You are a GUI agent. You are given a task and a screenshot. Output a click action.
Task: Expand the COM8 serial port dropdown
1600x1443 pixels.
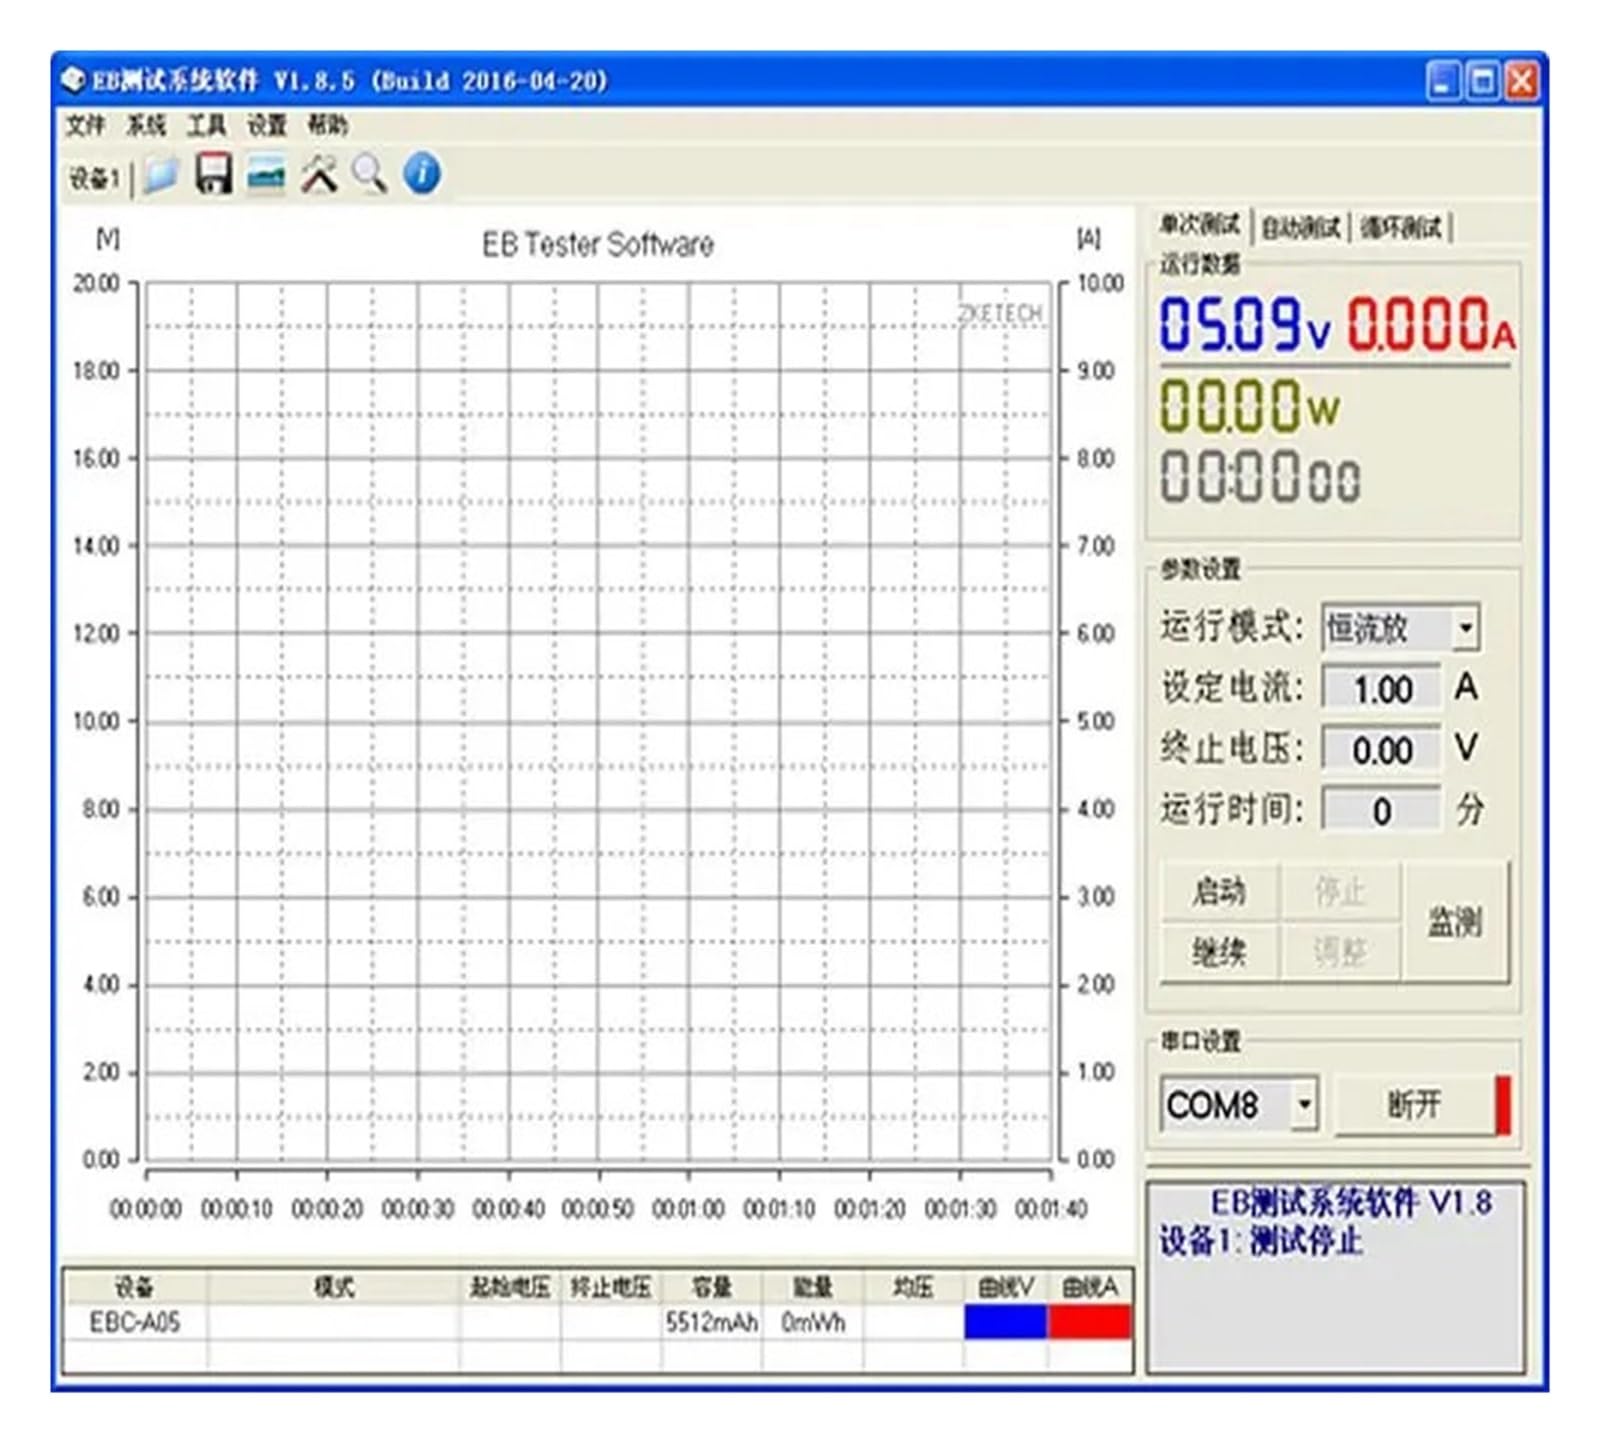pos(1304,1105)
